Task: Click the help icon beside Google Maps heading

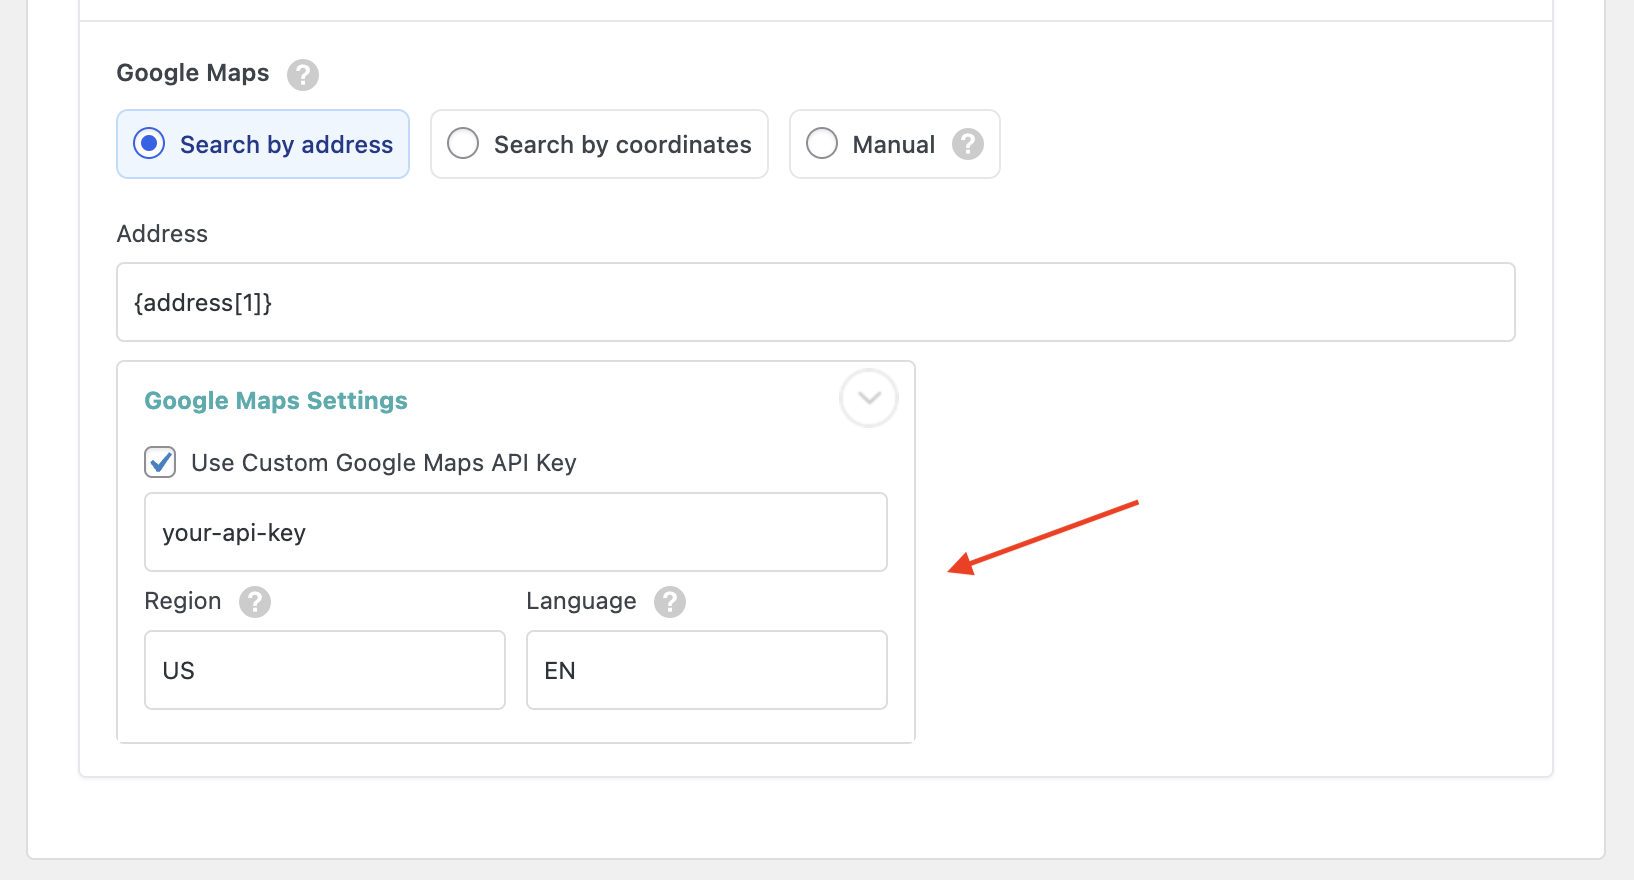Action: click(302, 75)
